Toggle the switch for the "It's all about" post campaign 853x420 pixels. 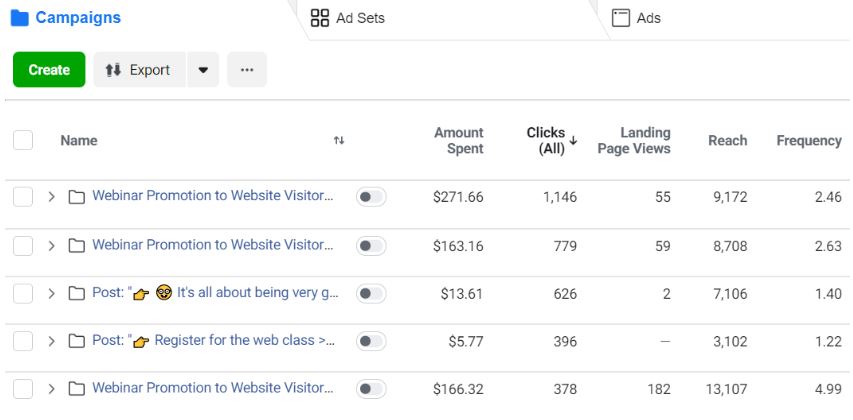(372, 294)
